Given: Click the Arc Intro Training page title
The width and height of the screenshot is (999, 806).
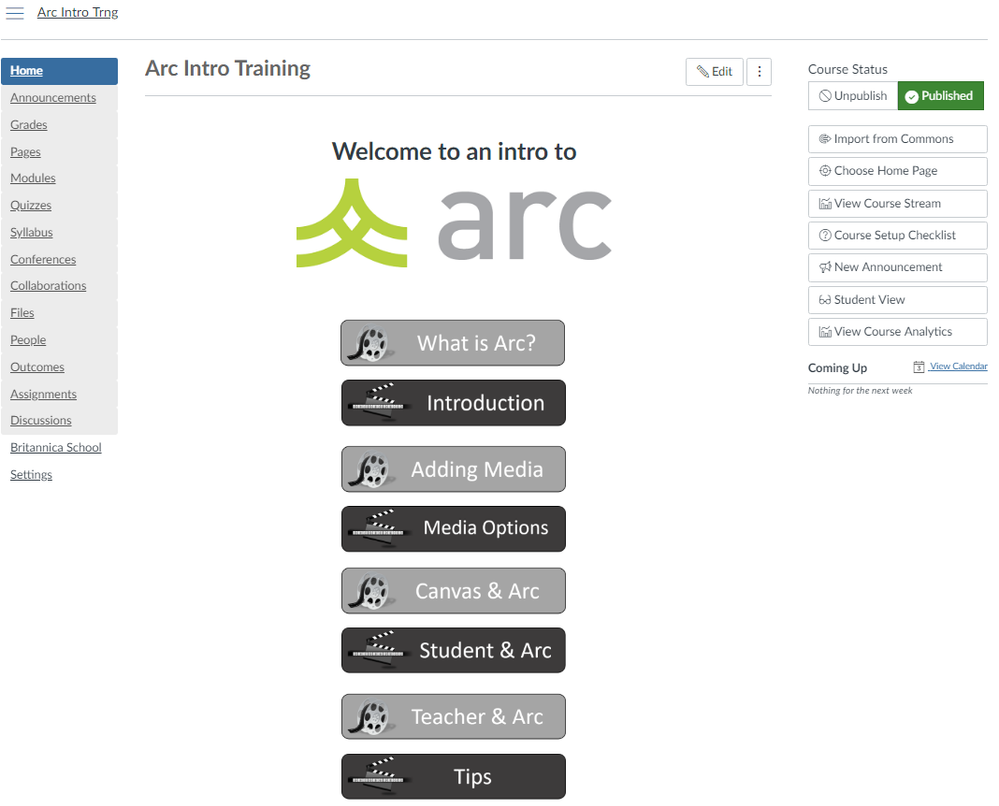Looking at the screenshot, I should 227,68.
